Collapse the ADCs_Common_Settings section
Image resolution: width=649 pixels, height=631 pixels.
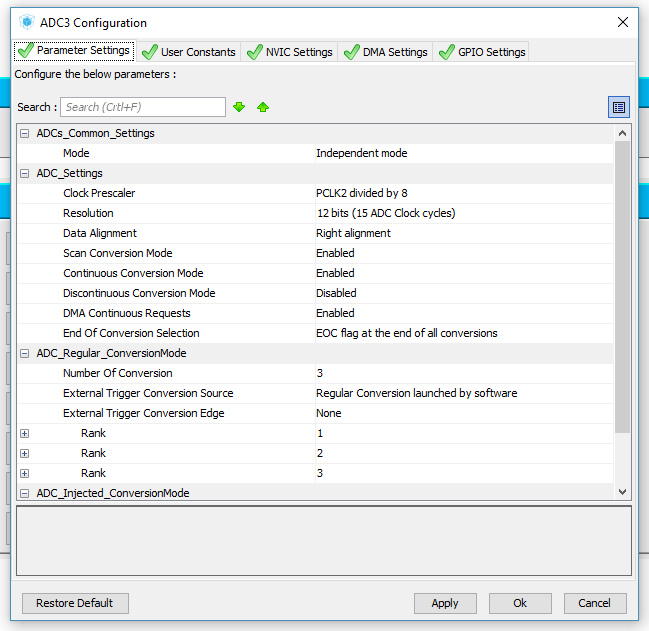click(25, 133)
